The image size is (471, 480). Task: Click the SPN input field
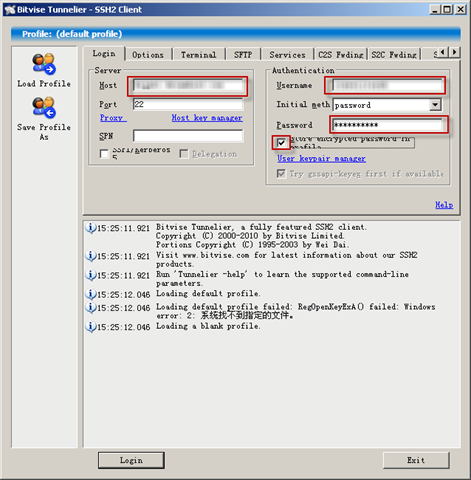point(188,136)
